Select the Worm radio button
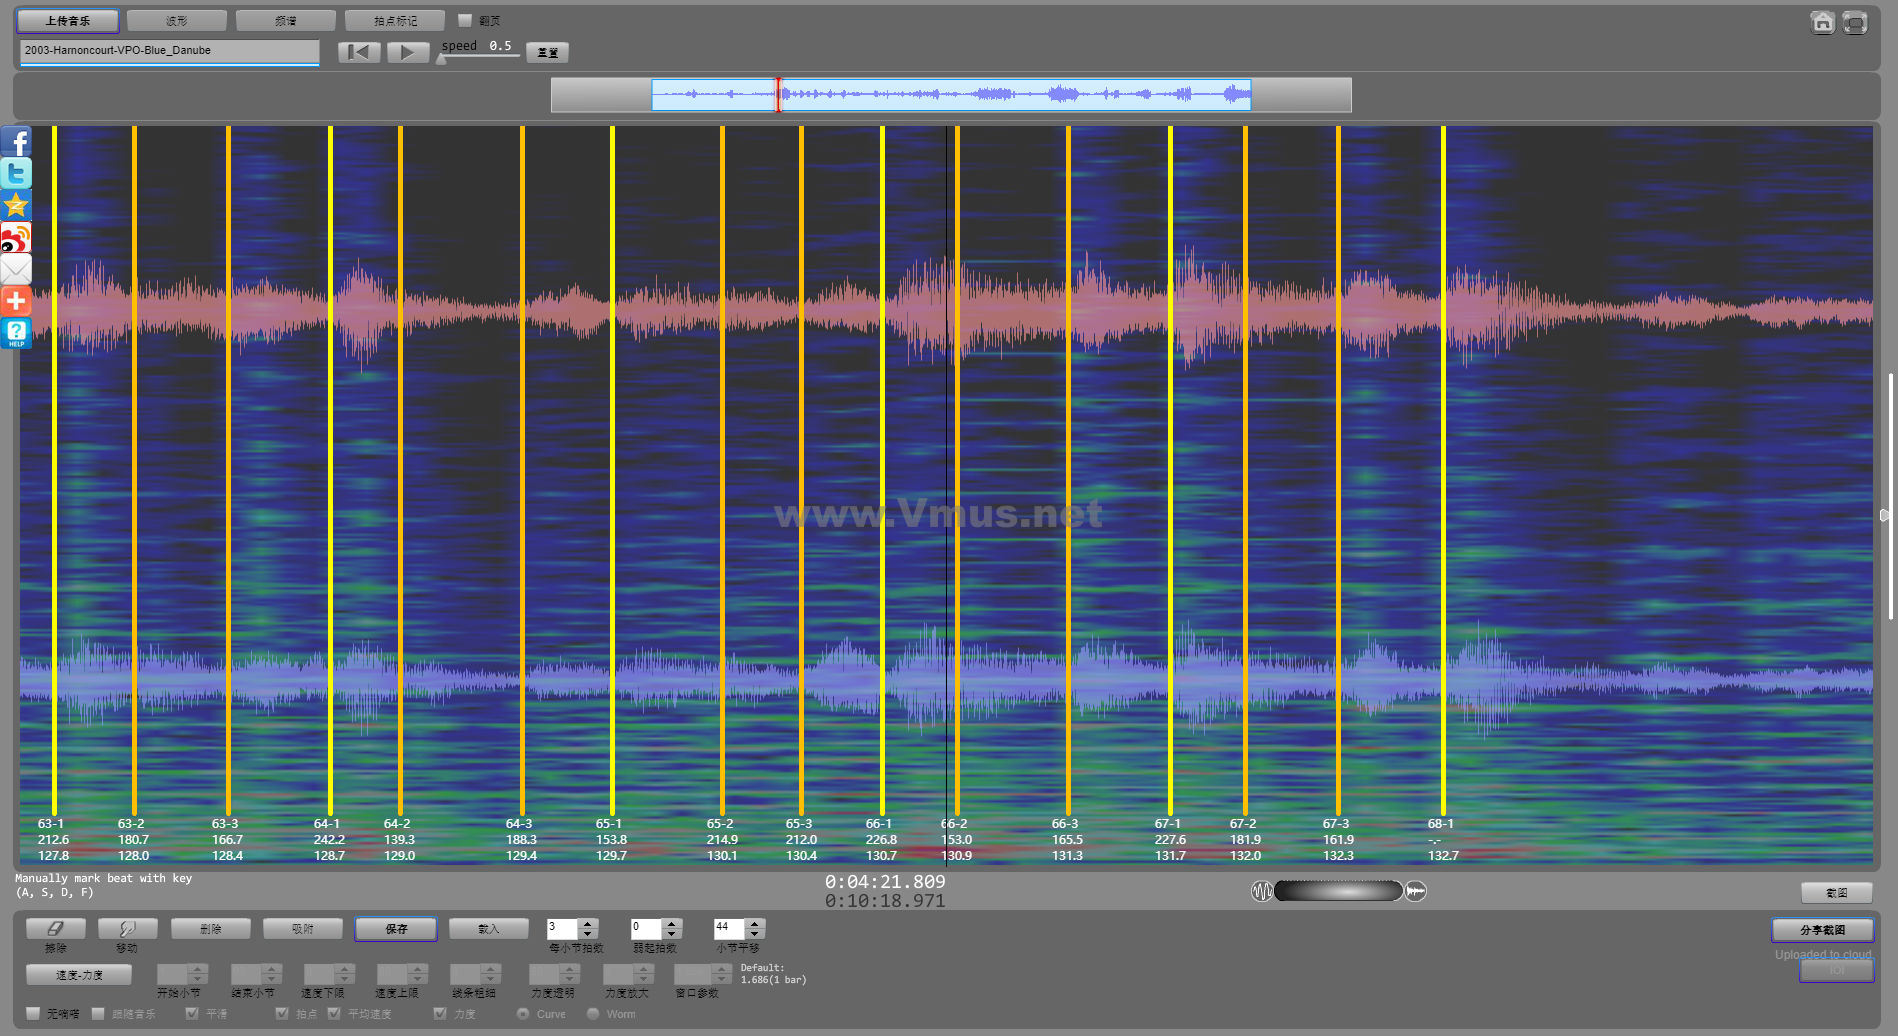 click(x=593, y=1014)
